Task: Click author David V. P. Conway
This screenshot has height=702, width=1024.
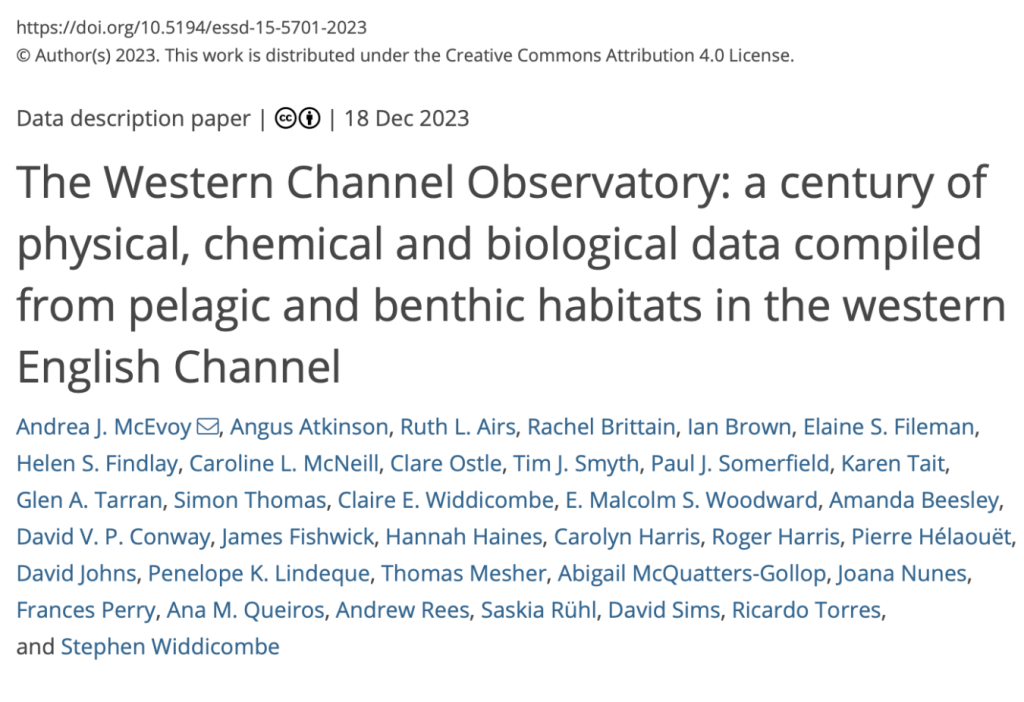Action: [x=113, y=537]
